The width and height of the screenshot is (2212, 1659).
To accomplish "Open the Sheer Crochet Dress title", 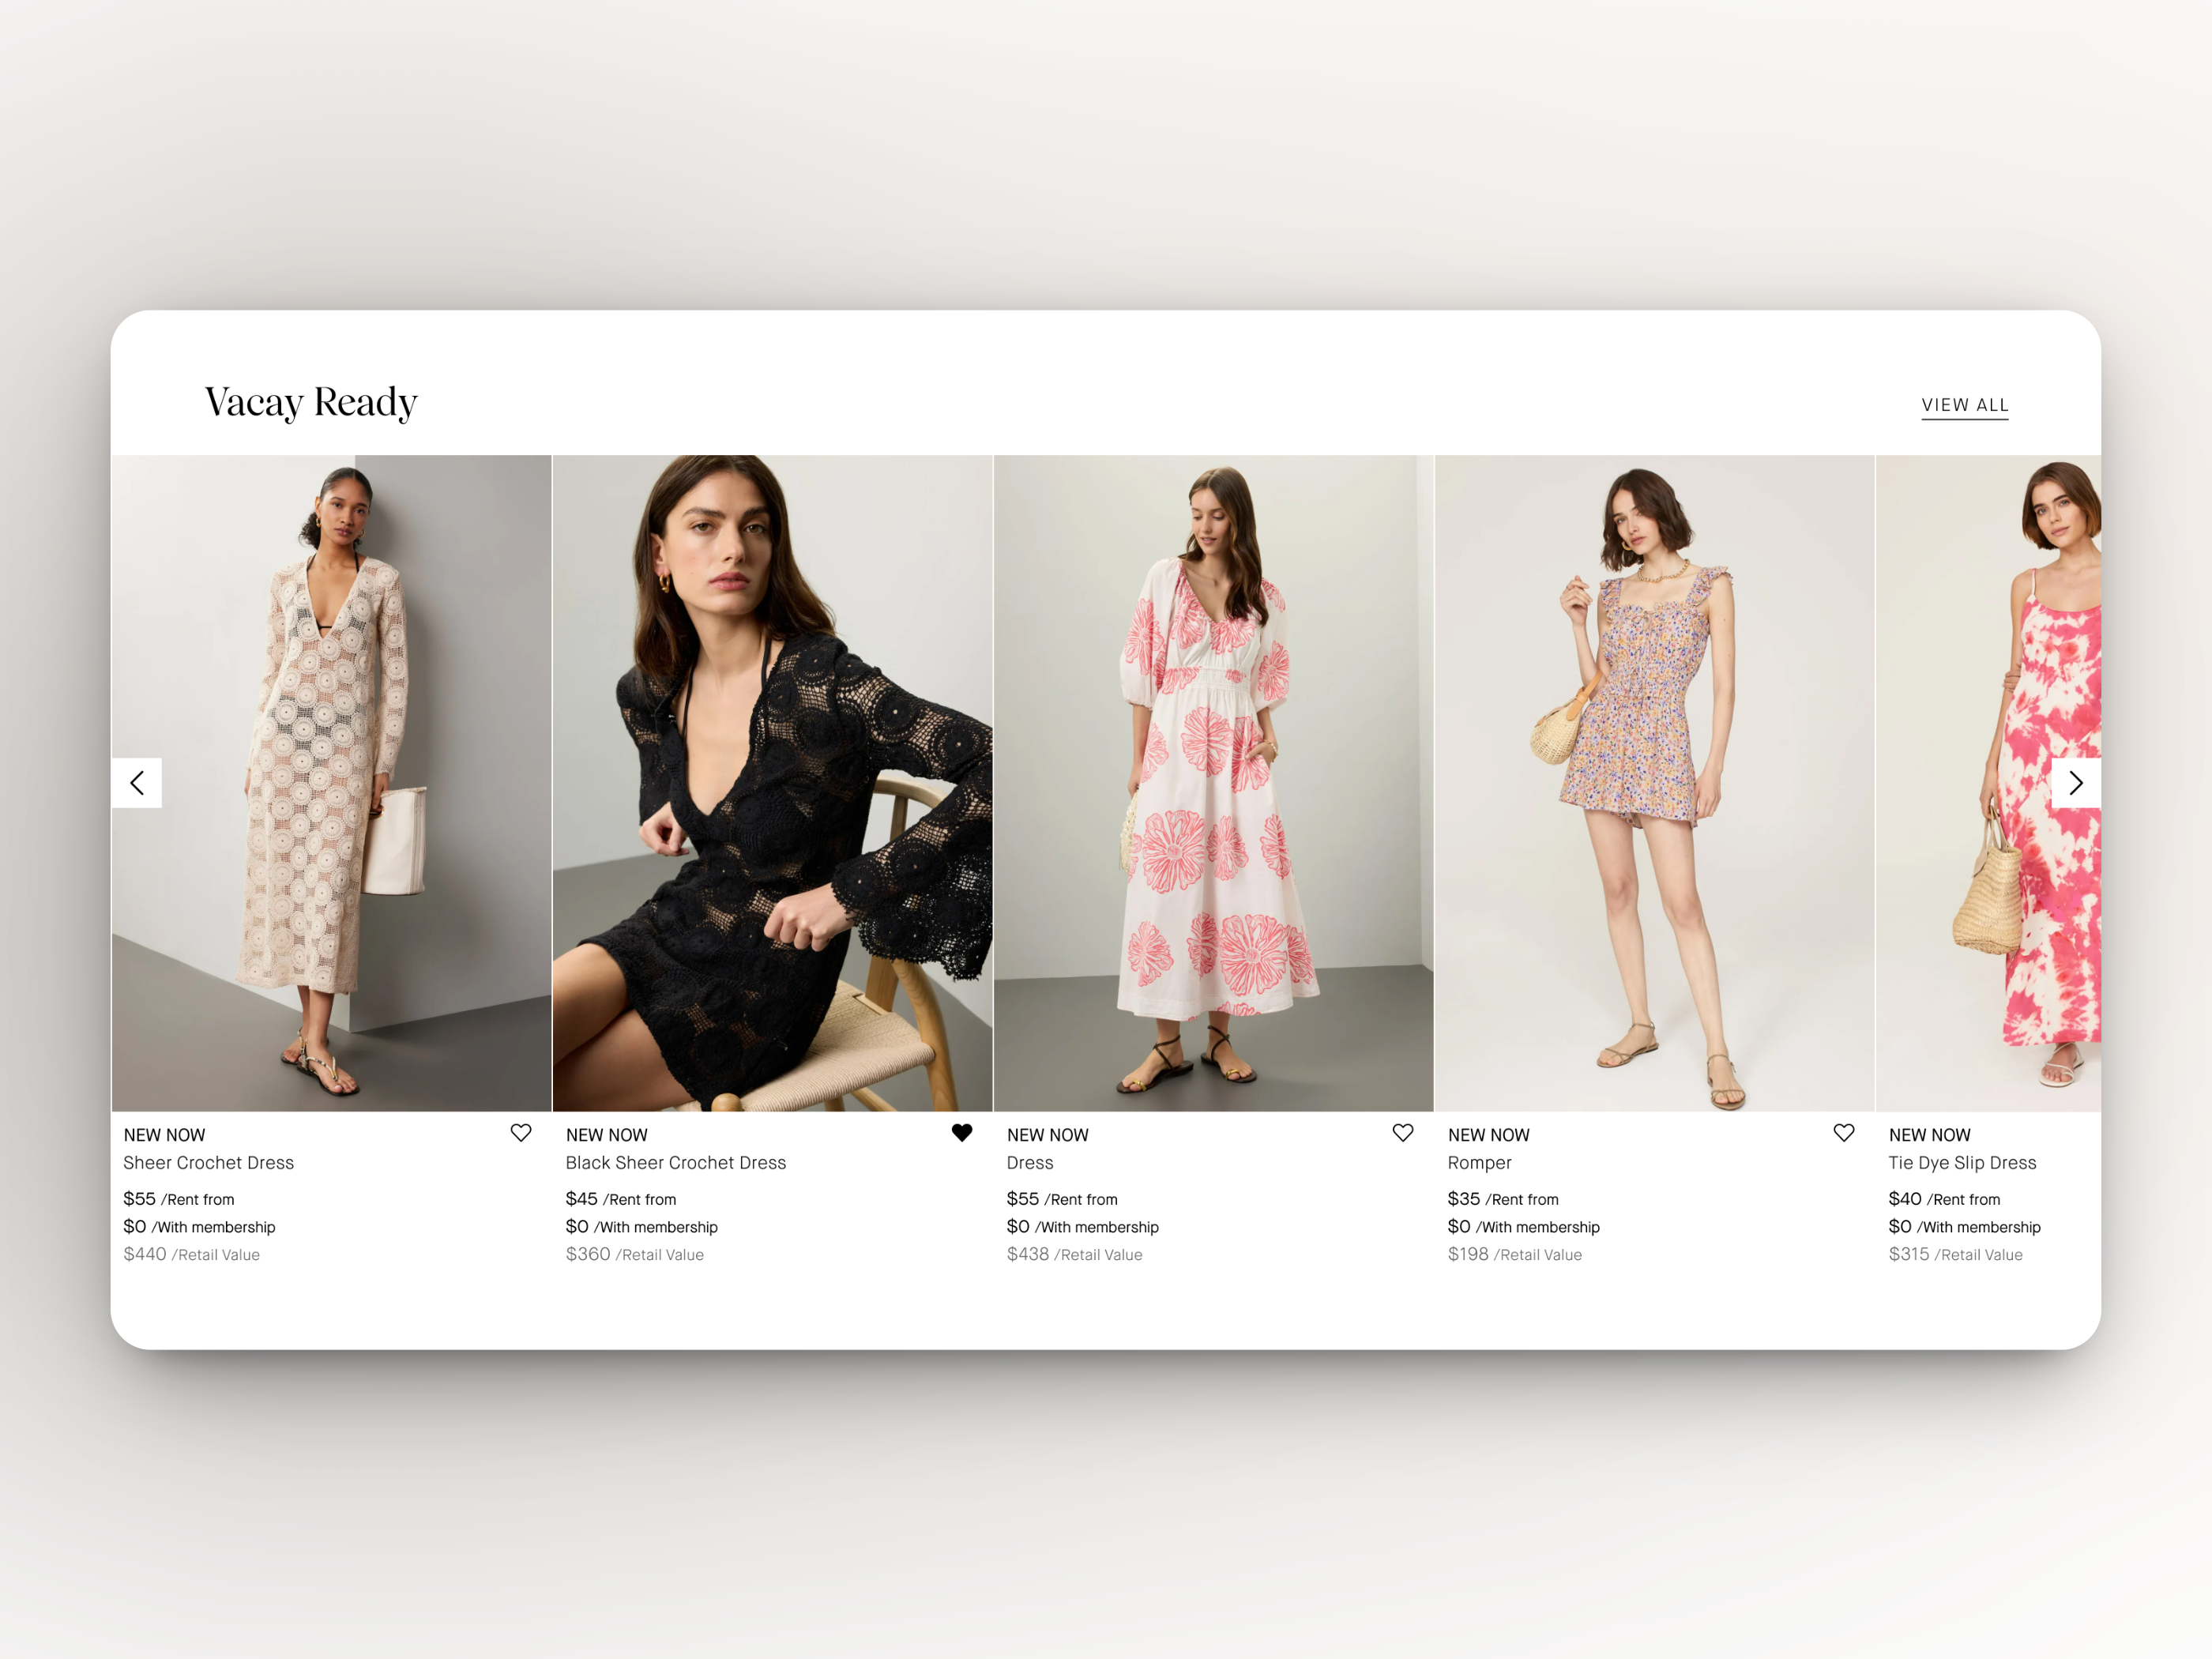I will click(209, 1163).
